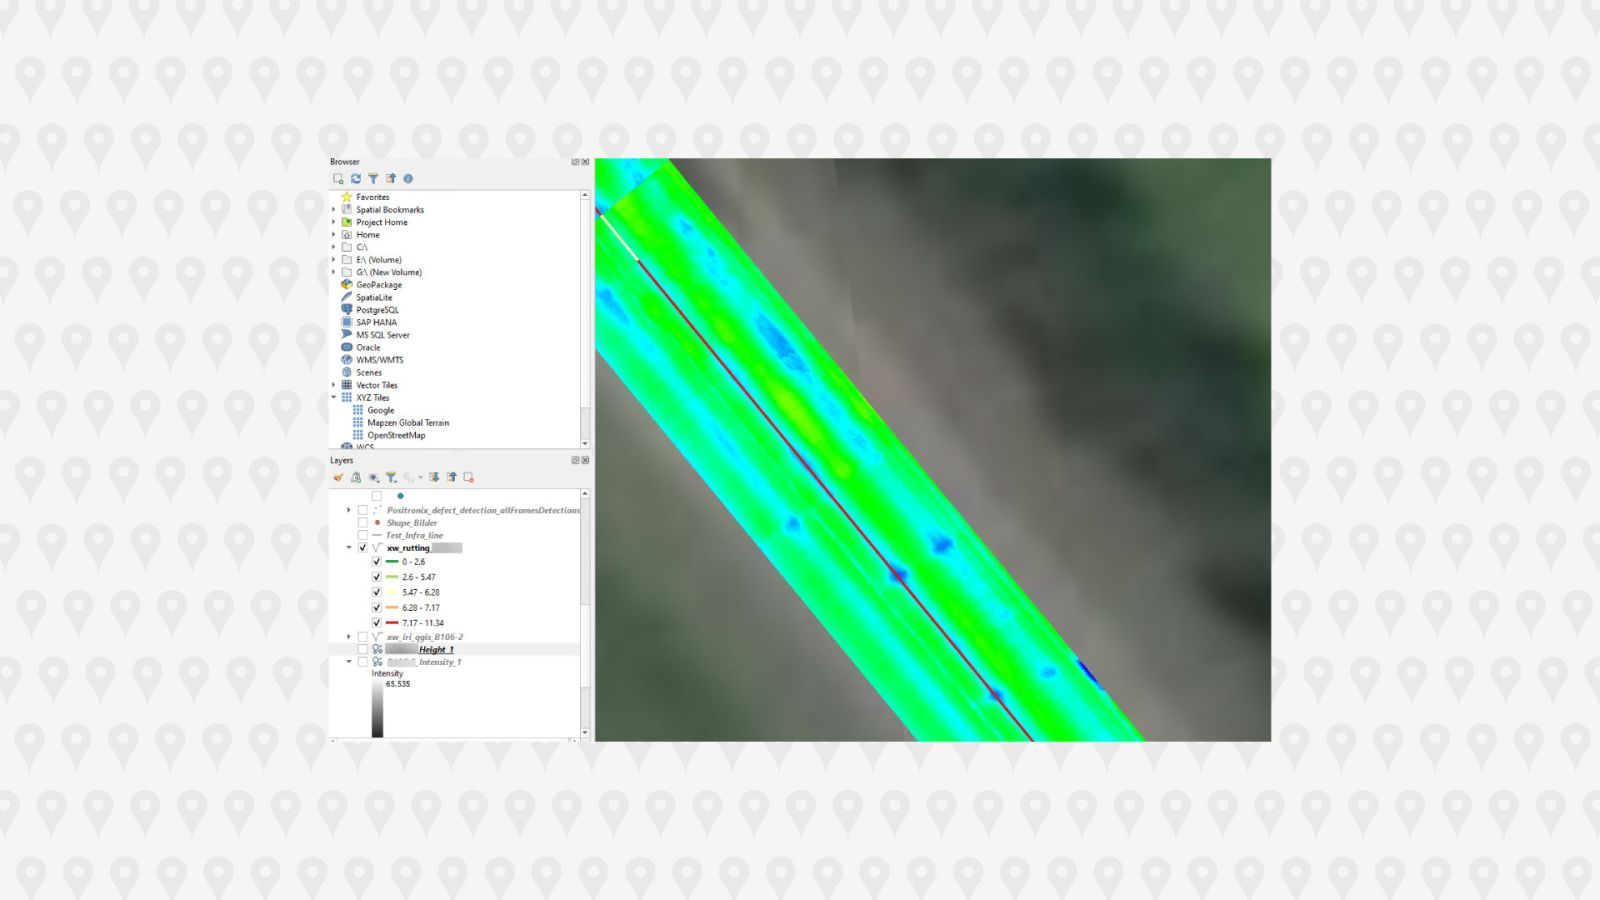The image size is (1600, 900).
Task: Click Filter Legend funnel icon in Layers toolbar
Action: (391, 478)
